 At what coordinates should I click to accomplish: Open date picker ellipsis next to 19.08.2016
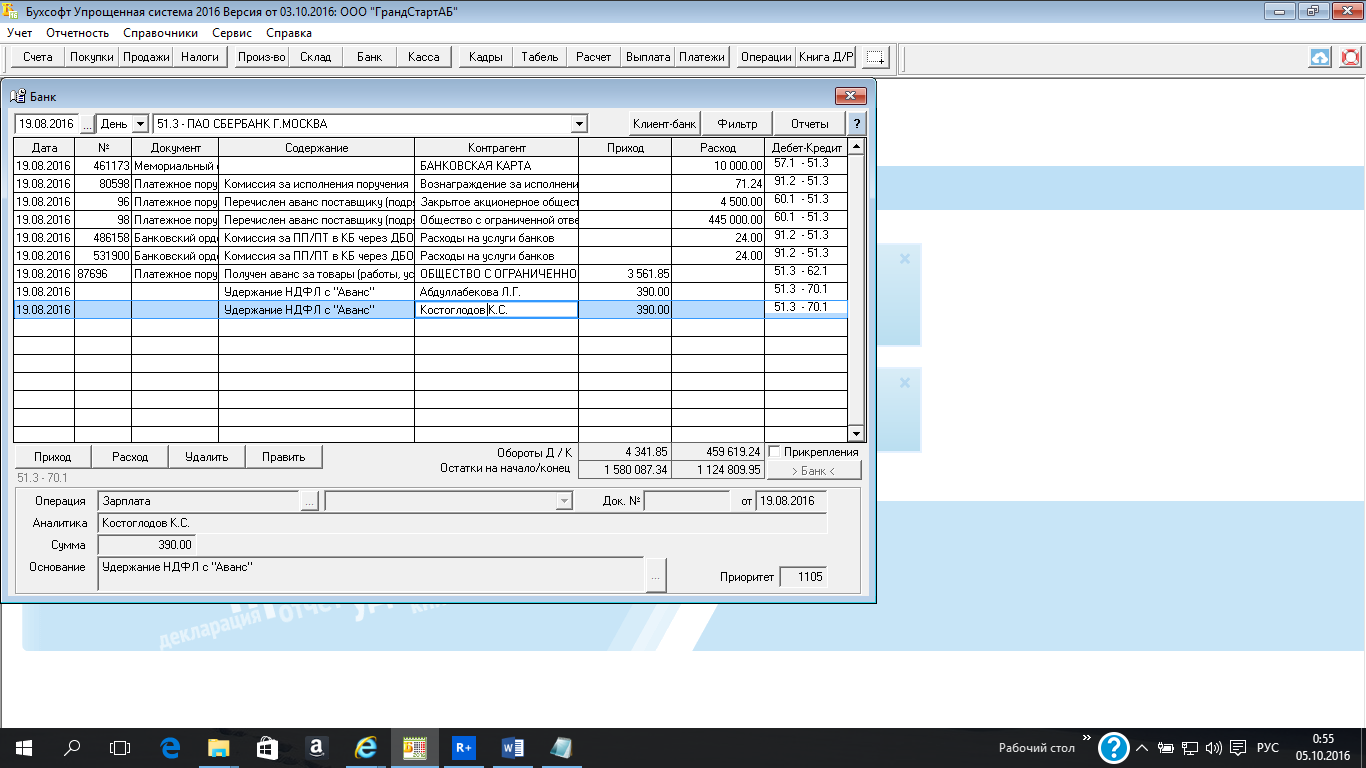87,124
